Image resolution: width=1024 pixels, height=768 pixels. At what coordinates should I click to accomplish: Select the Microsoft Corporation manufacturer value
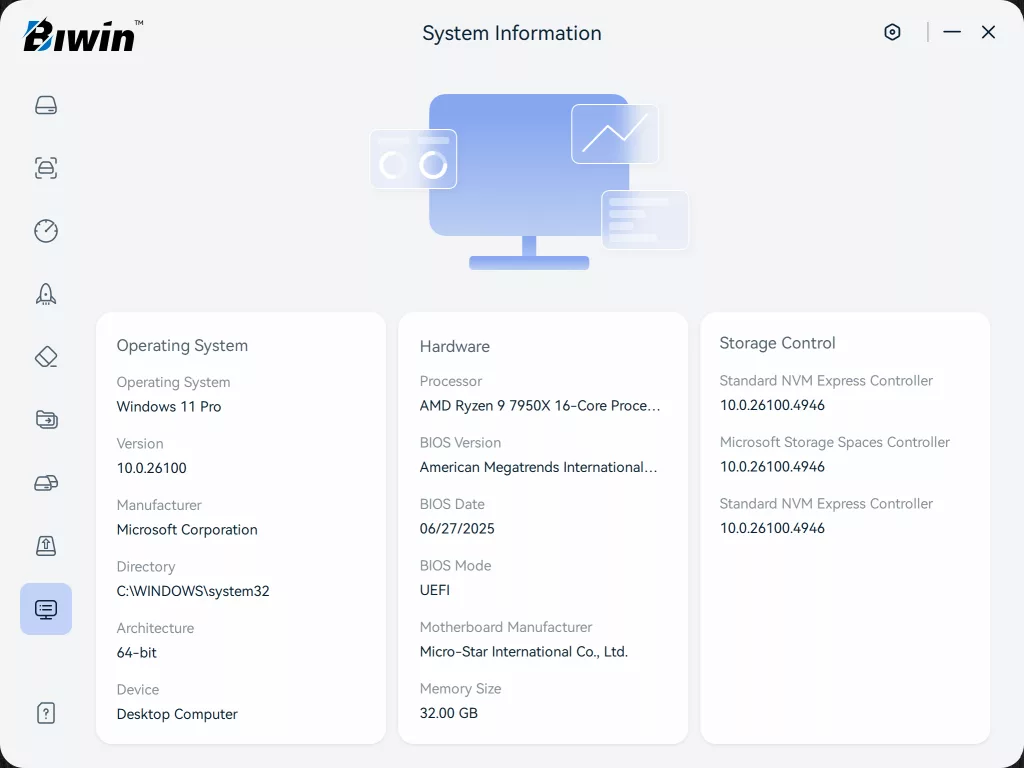pyautogui.click(x=187, y=530)
